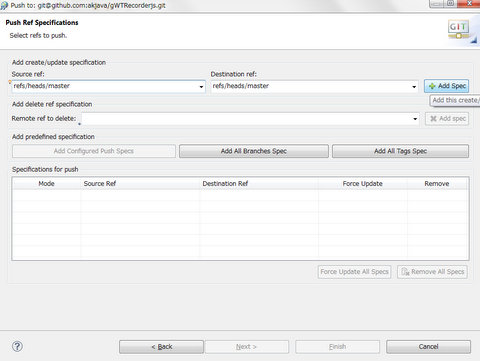The height and width of the screenshot is (361, 480).
Task: Click Force Update All Specs button
Action: (354, 272)
